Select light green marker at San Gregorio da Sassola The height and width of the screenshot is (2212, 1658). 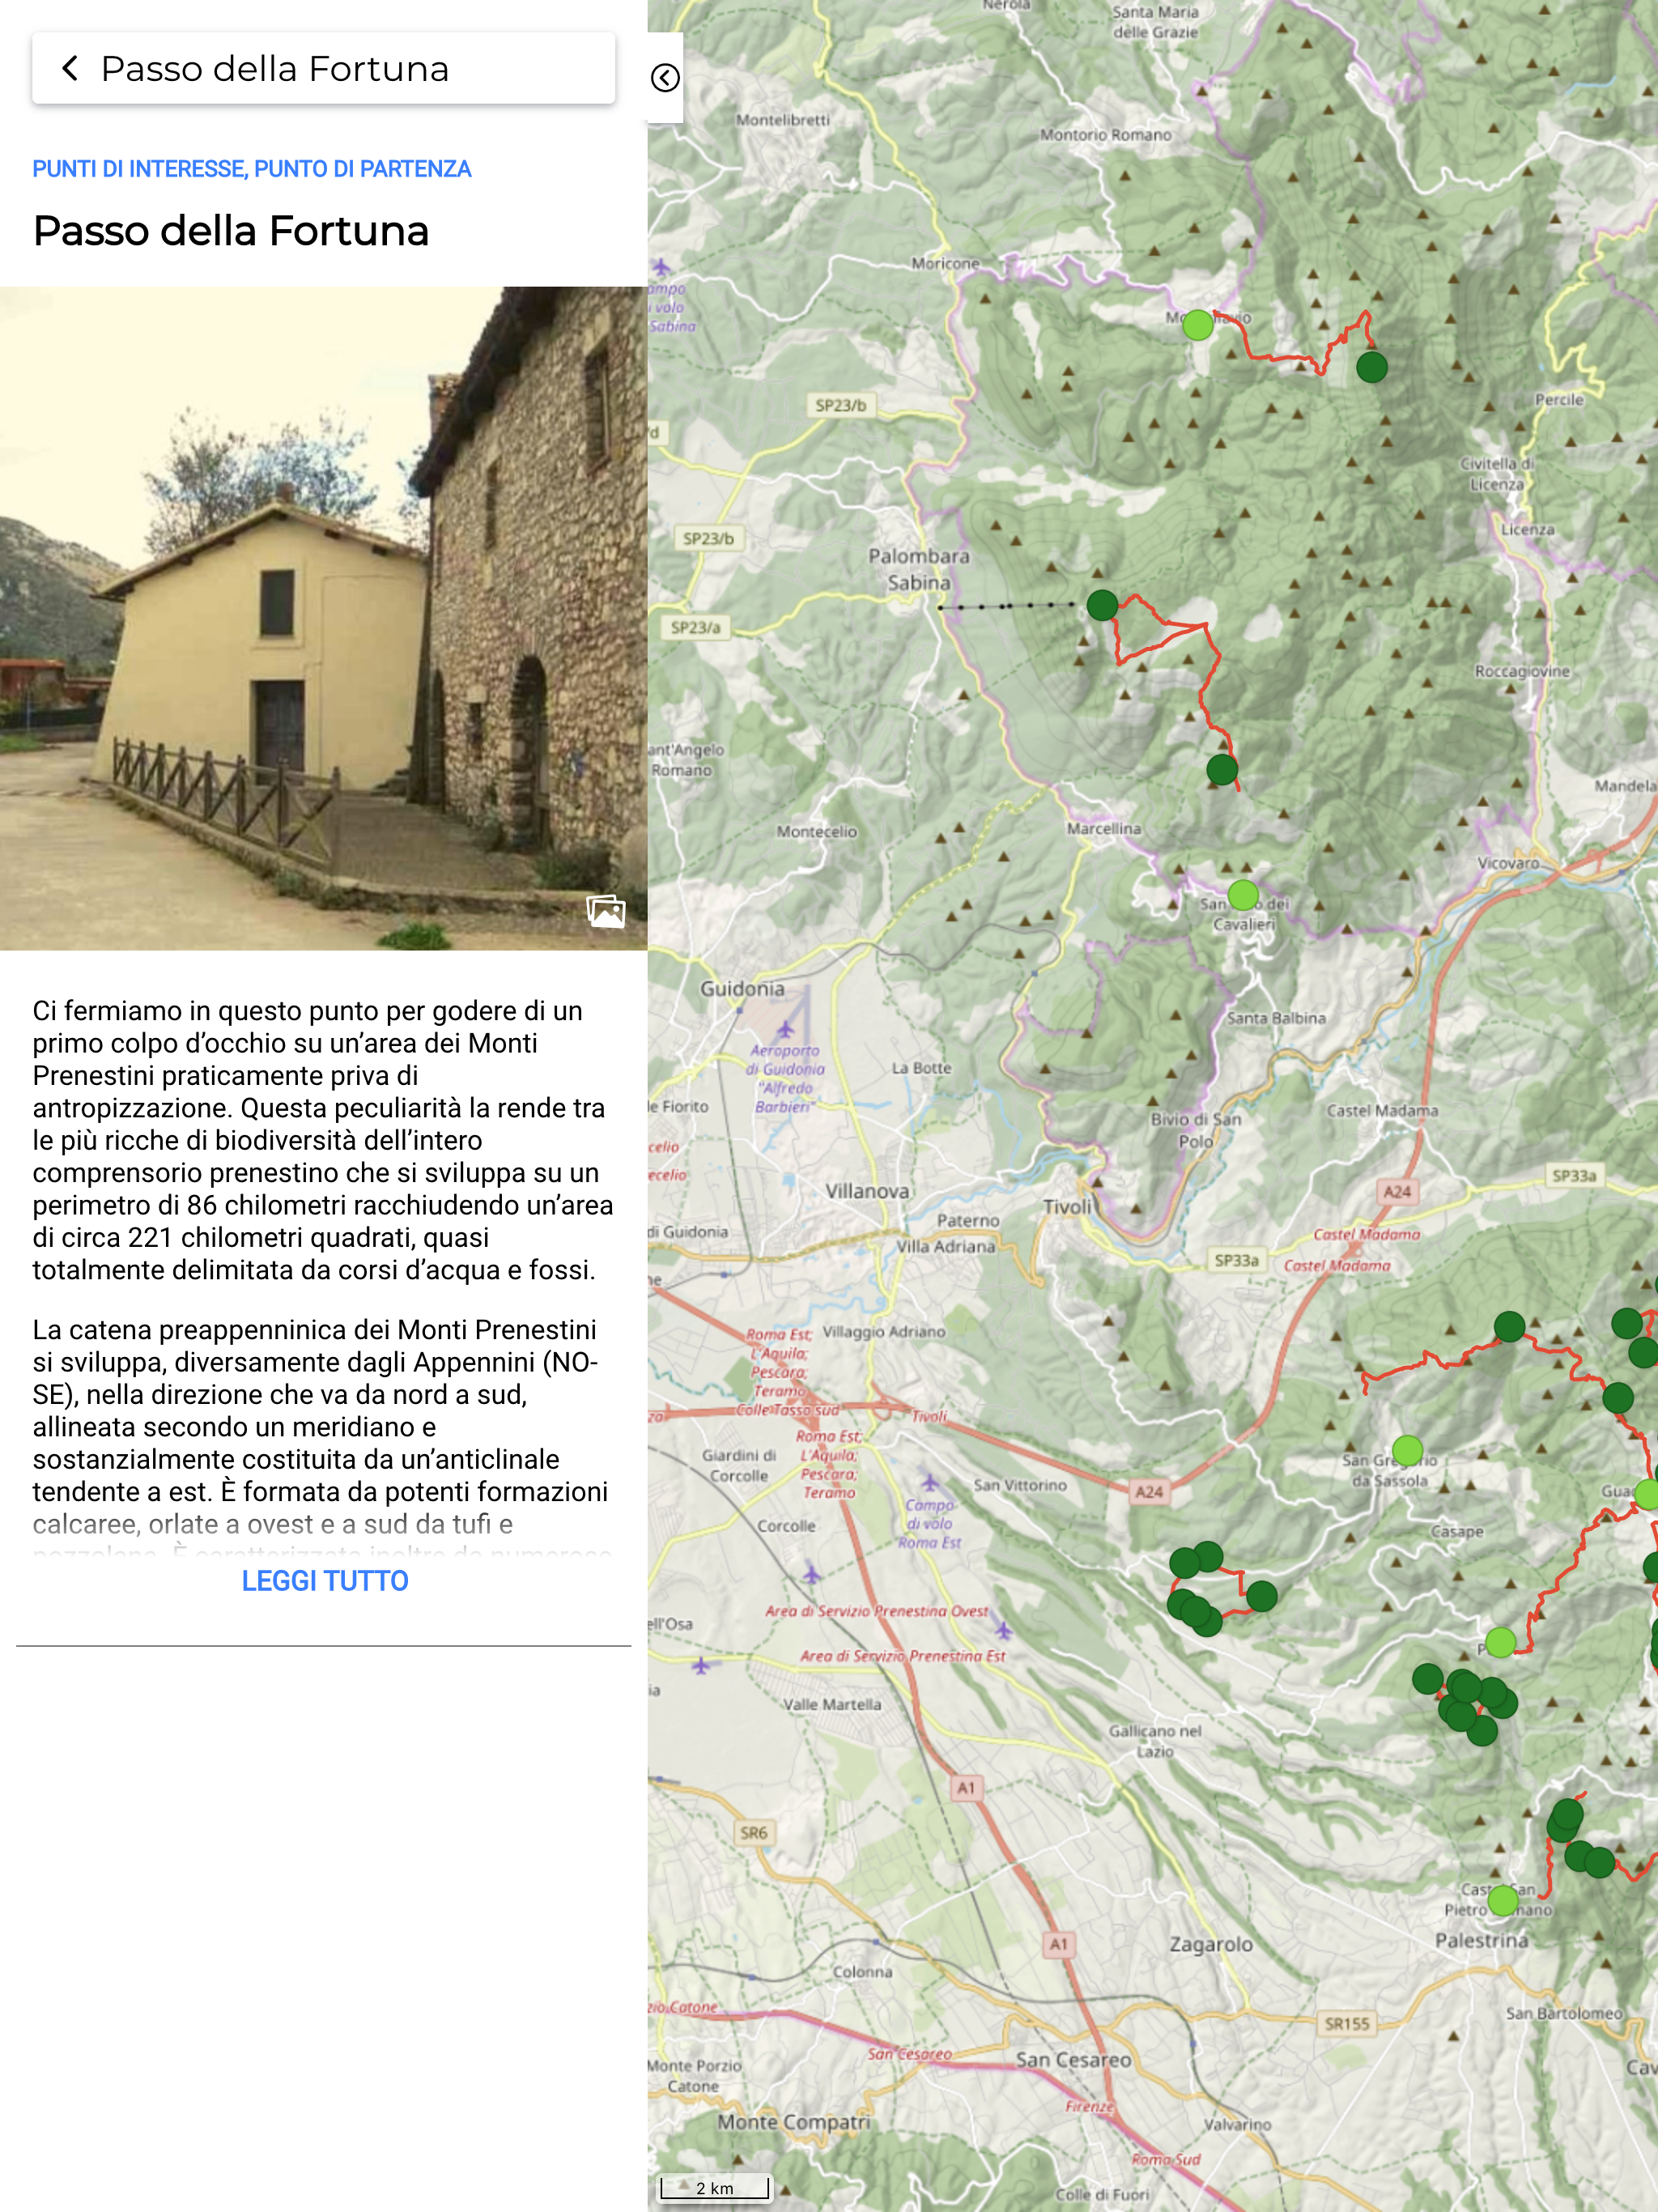pos(1407,1449)
